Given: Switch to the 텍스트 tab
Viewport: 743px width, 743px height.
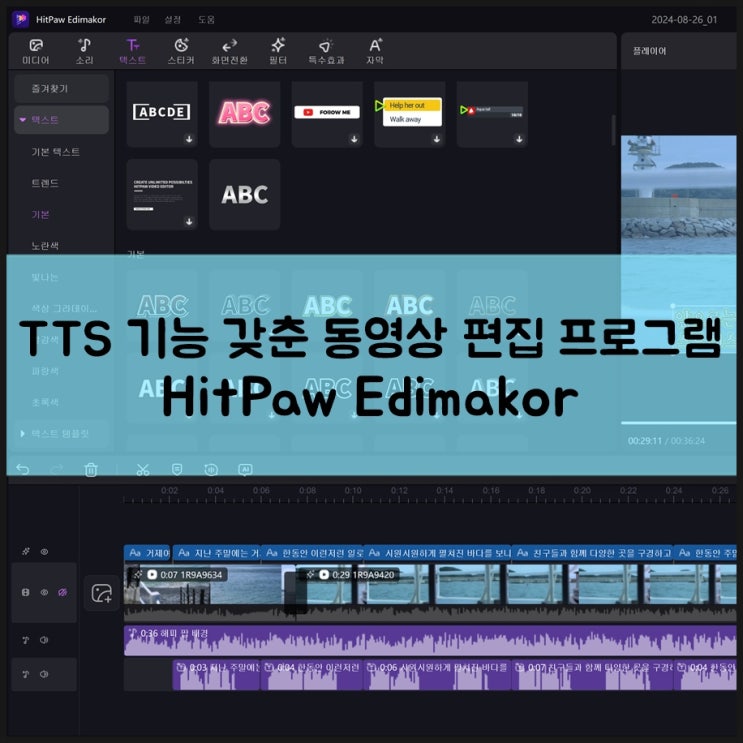Looking at the screenshot, I should pyautogui.click(x=133, y=52).
